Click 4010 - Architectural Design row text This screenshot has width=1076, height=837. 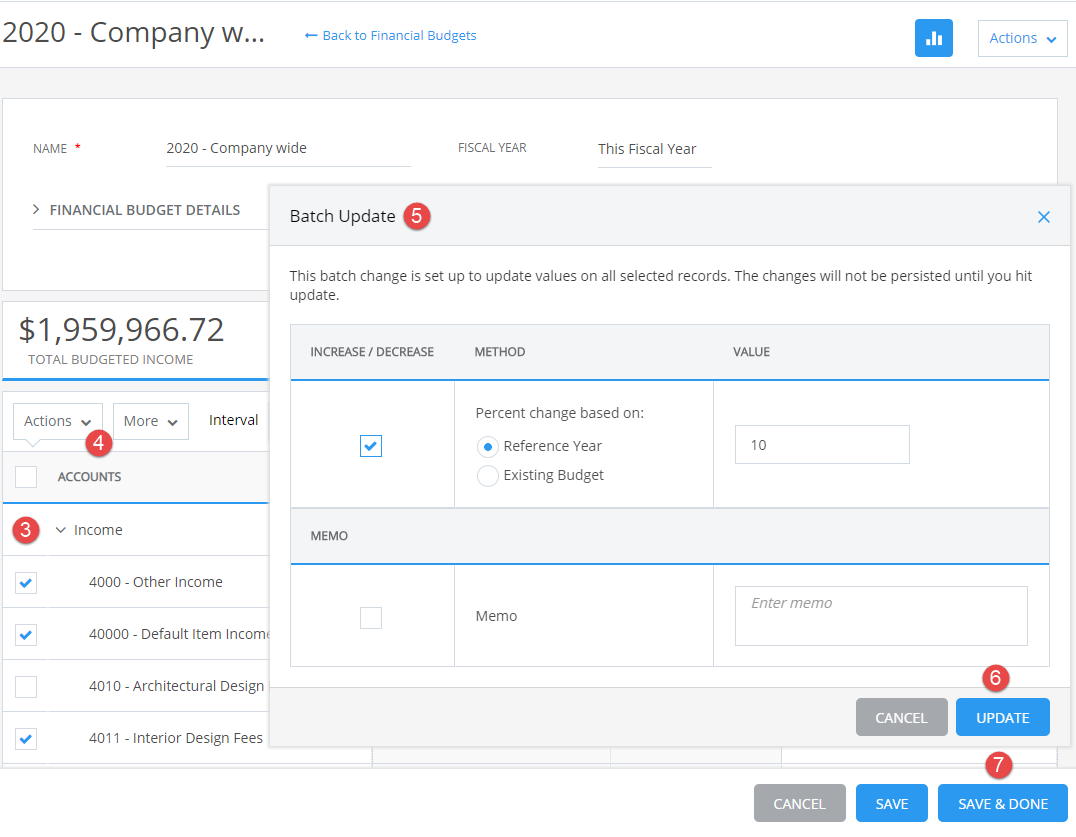177,686
